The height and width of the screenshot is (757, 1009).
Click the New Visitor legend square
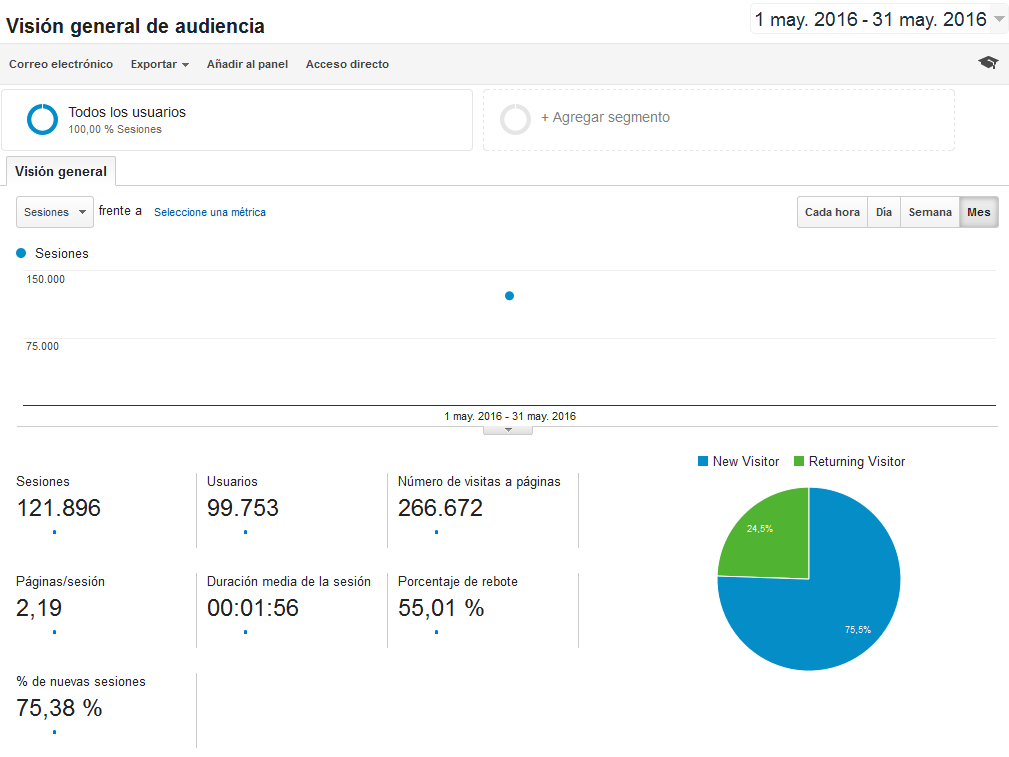[703, 461]
